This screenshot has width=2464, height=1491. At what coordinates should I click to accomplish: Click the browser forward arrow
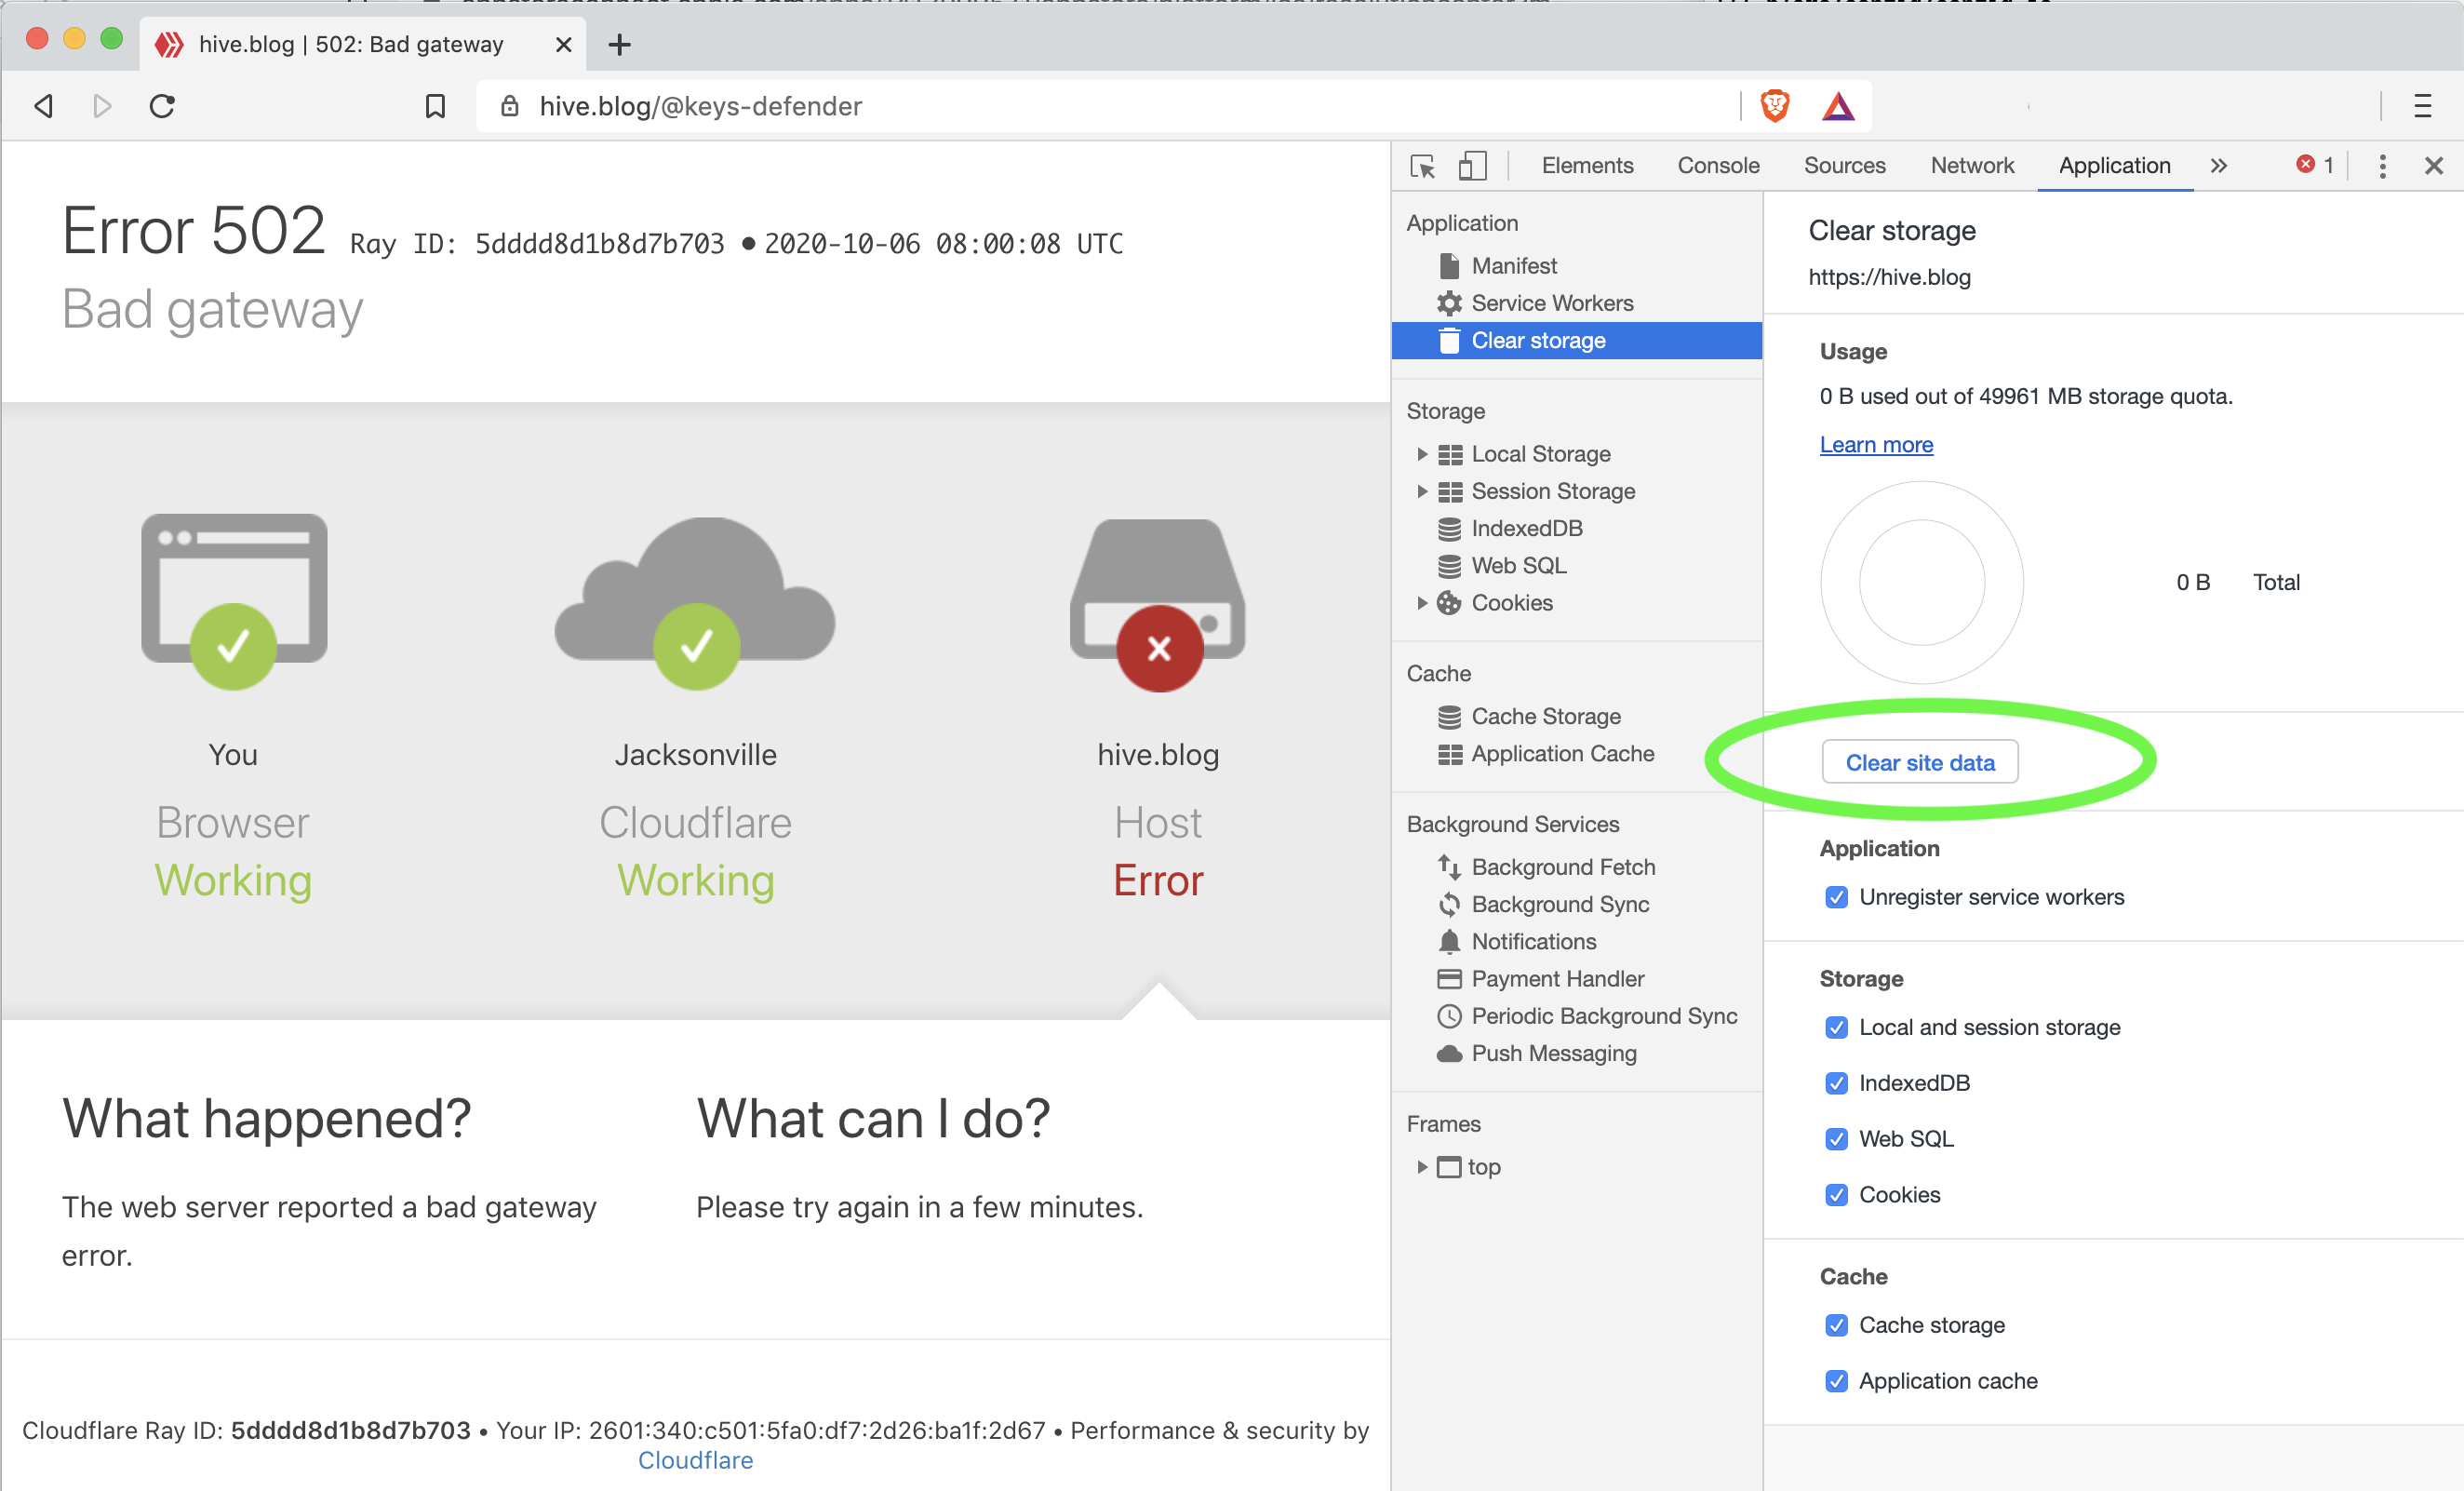(x=102, y=106)
